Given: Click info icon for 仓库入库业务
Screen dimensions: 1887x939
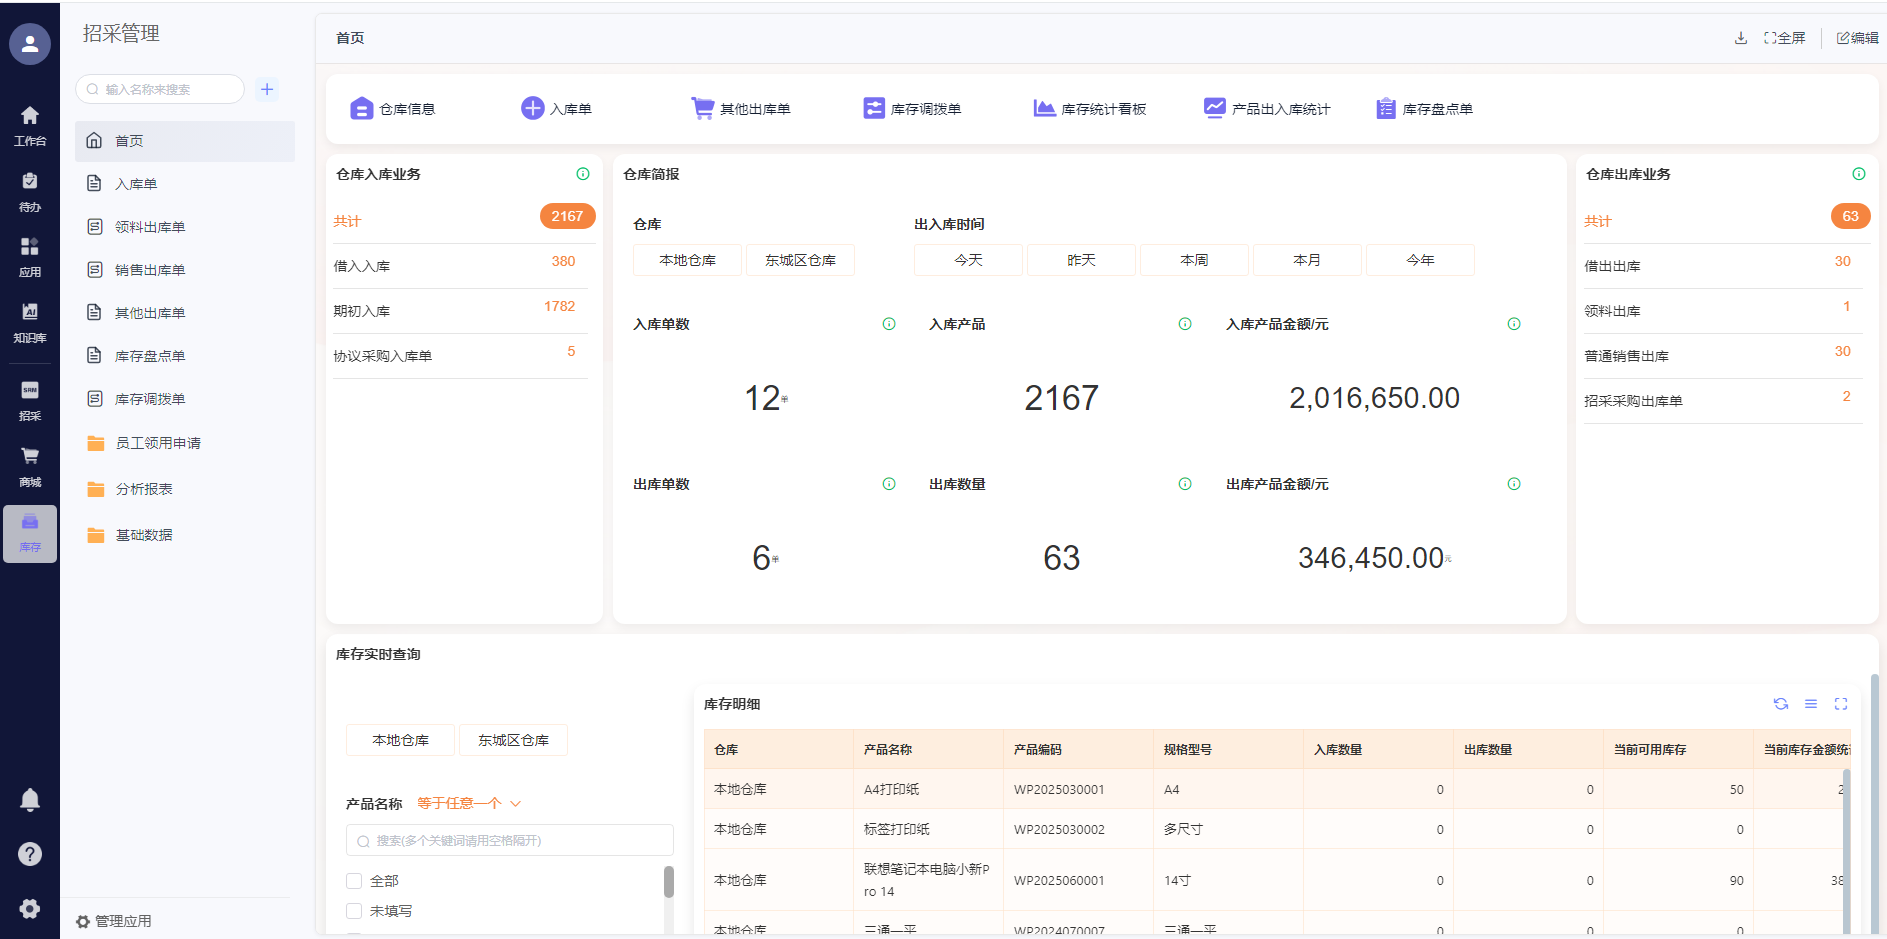Looking at the screenshot, I should 583,174.
